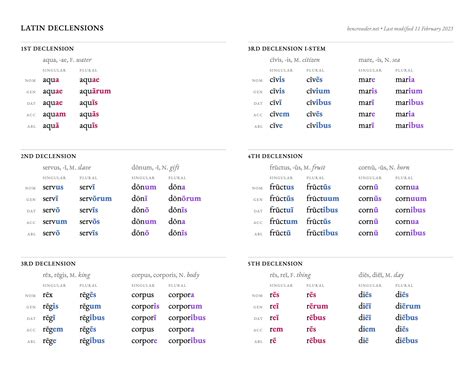This screenshot has height=366, width=474.
Task: Click the word rēgum
Action: pos(90,306)
